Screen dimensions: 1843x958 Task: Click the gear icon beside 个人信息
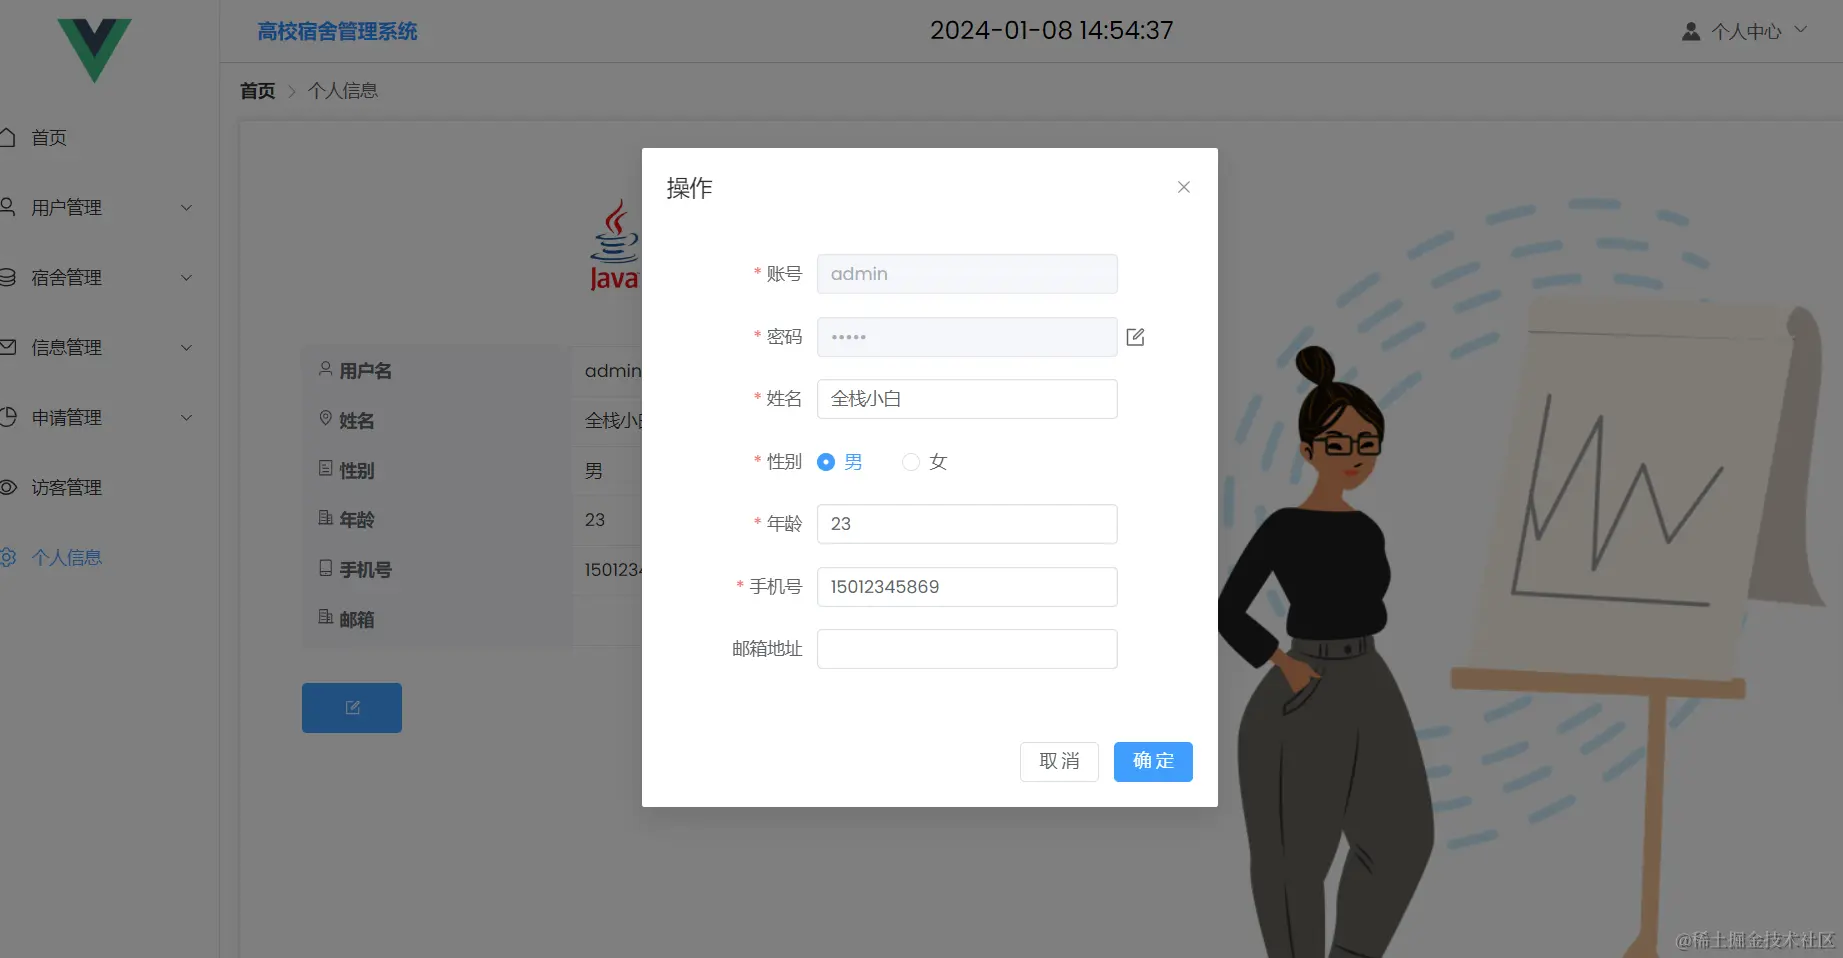pos(8,557)
